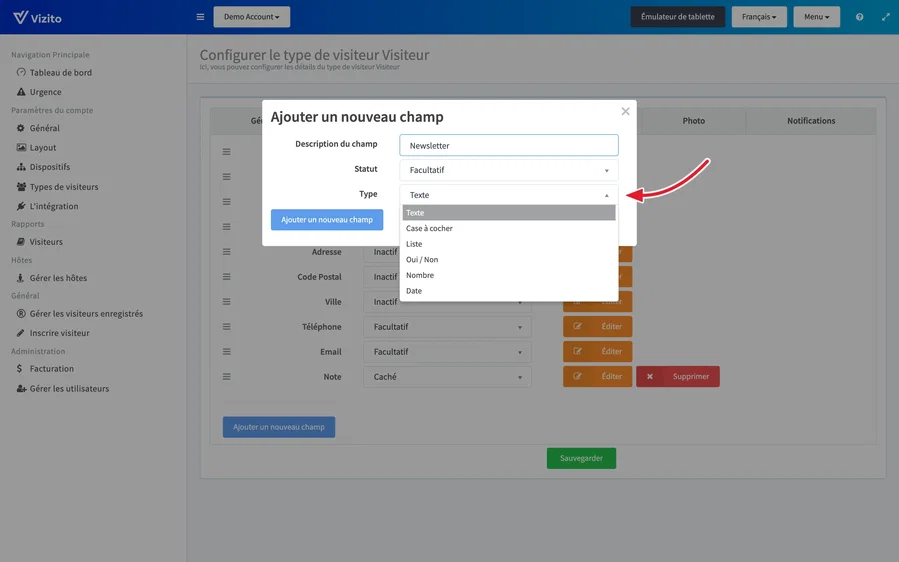This screenshot has width=899, height=562.
Task: Click the Gérer les hôtes person icon
Action: (x=21, y=278)
